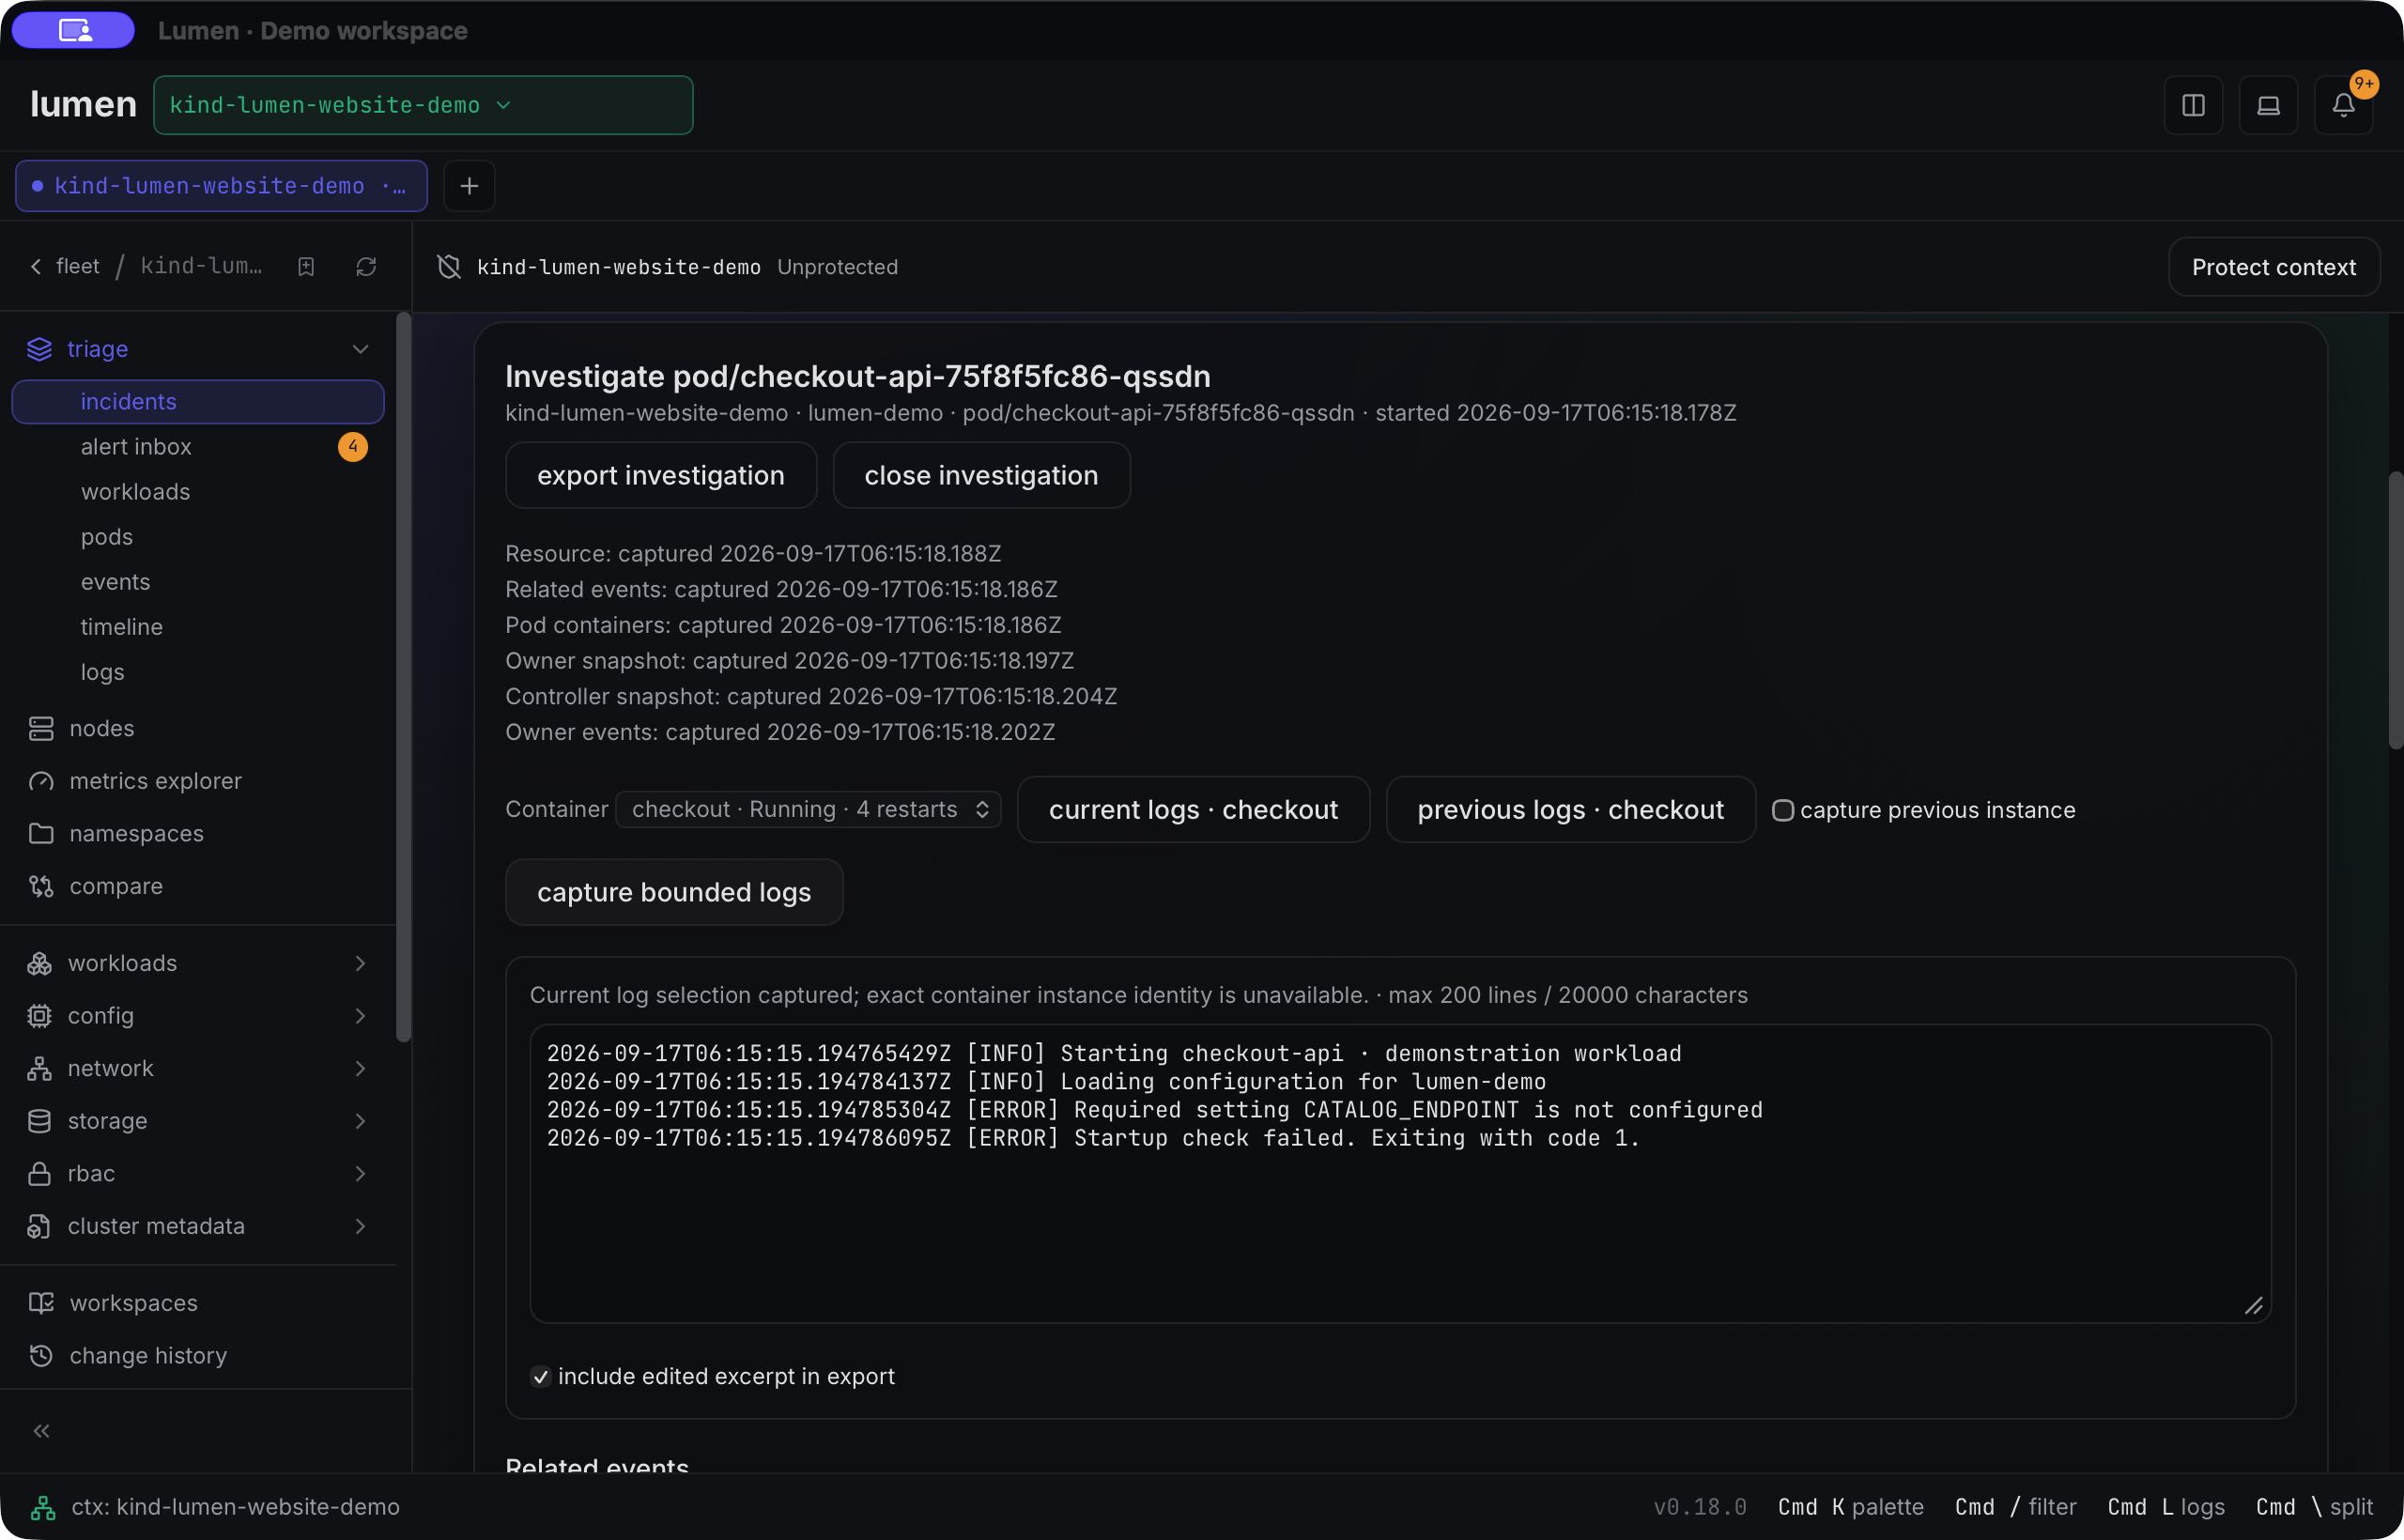The image size is (2404, 1540).
Task: Click the fleet breadcrumb link
Action: pos(78,266)
